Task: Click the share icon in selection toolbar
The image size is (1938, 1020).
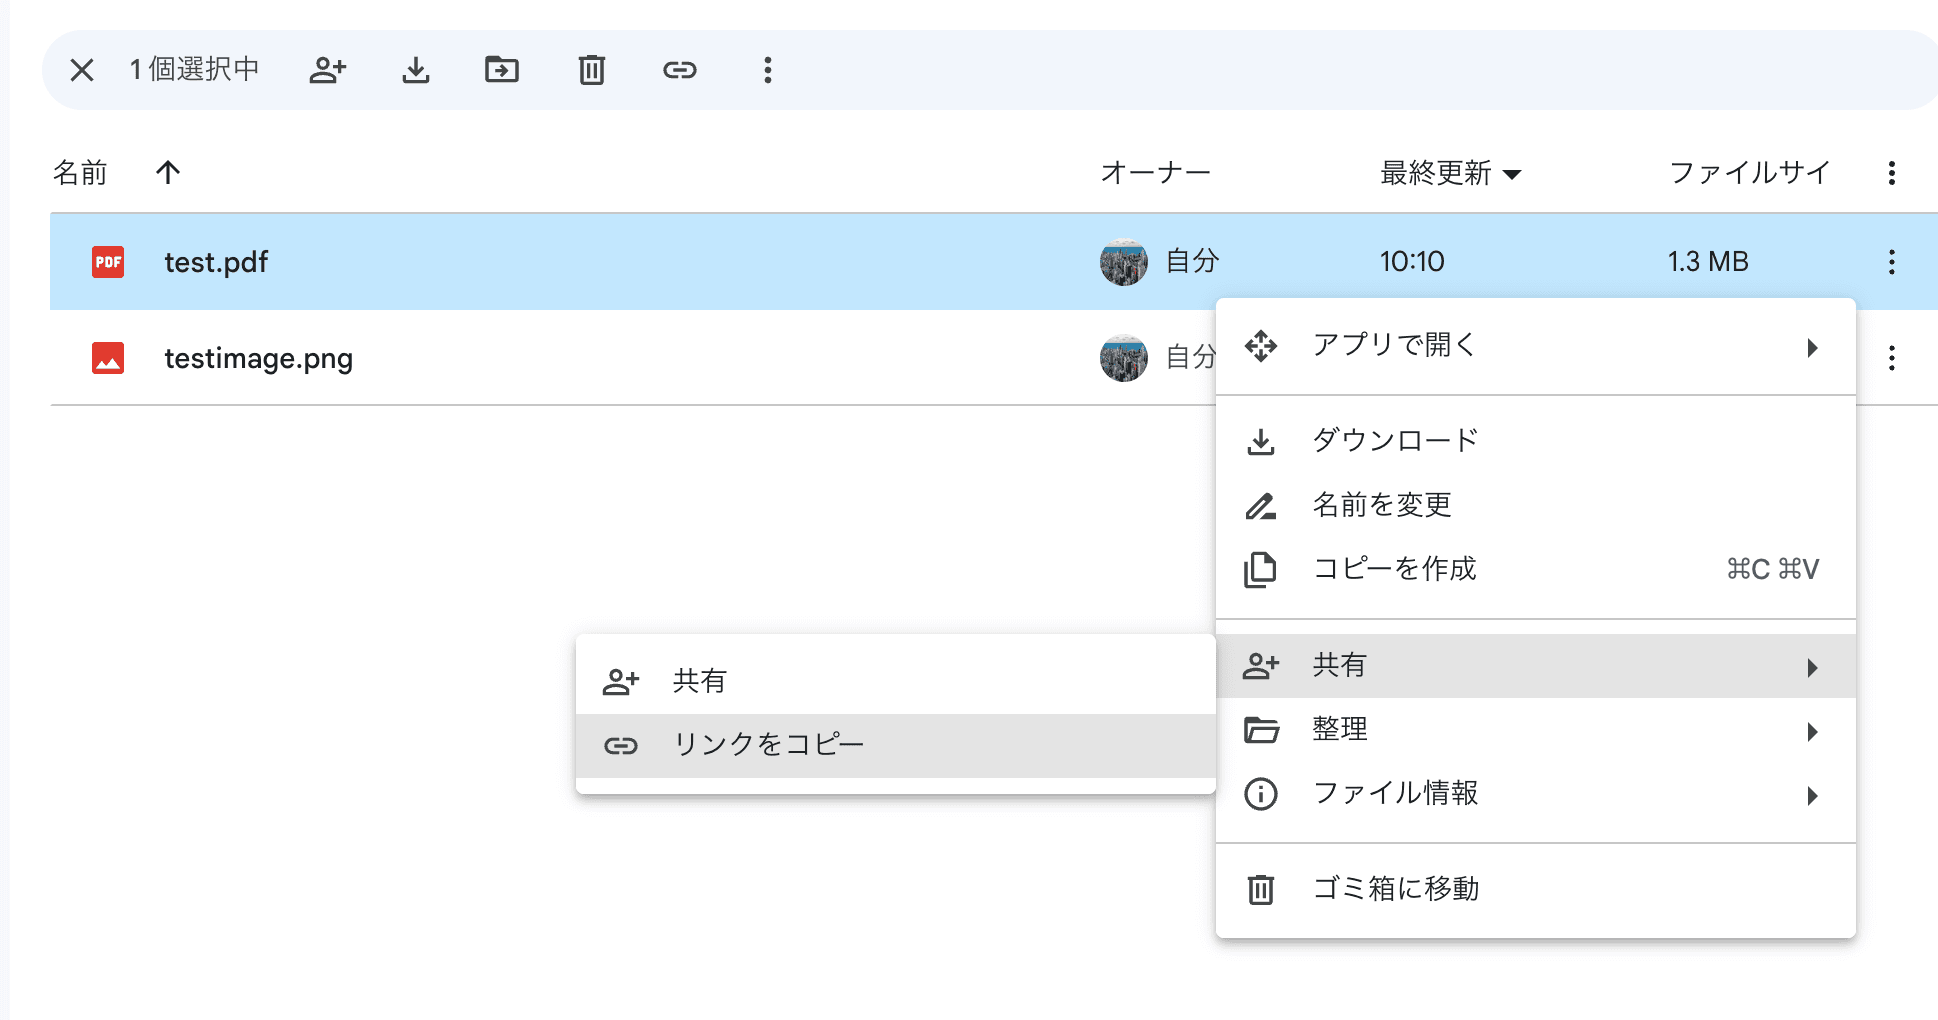Action: point(327,70)
